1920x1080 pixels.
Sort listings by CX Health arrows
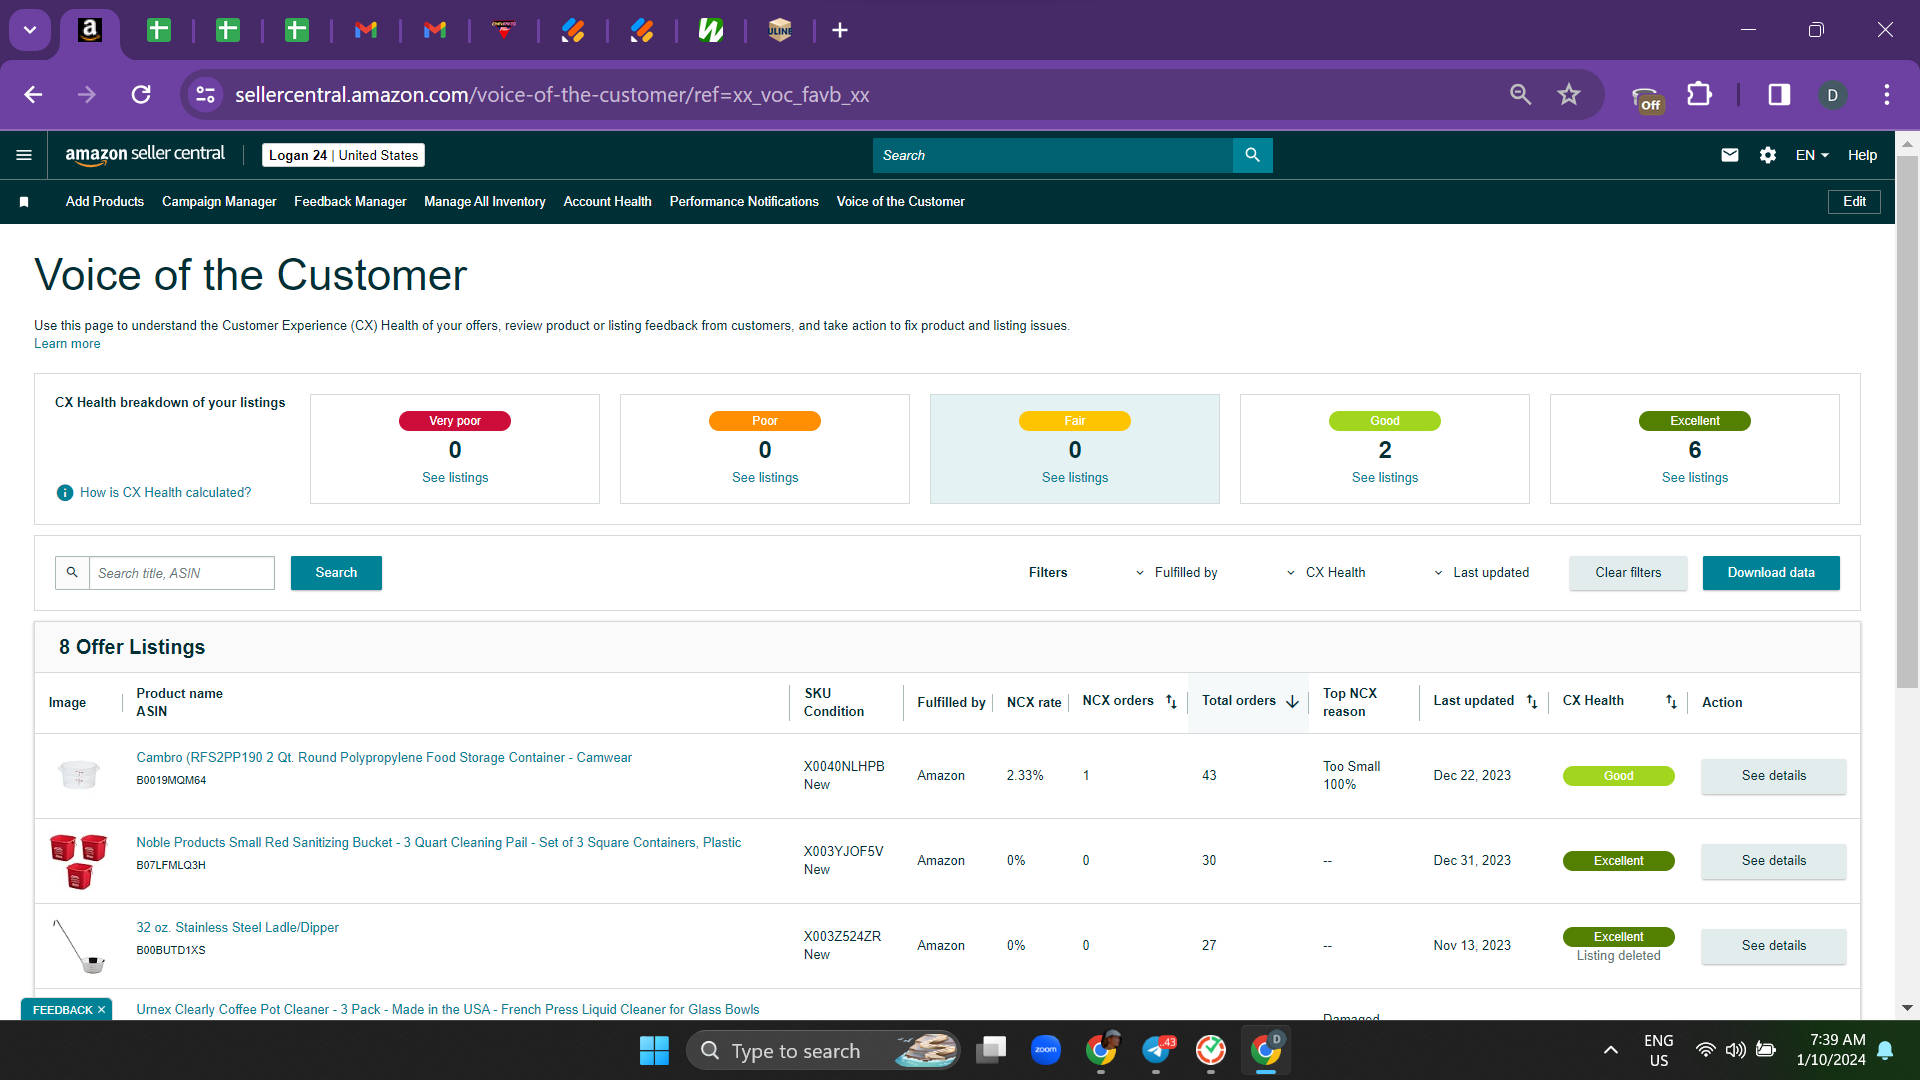[1671, 702]
